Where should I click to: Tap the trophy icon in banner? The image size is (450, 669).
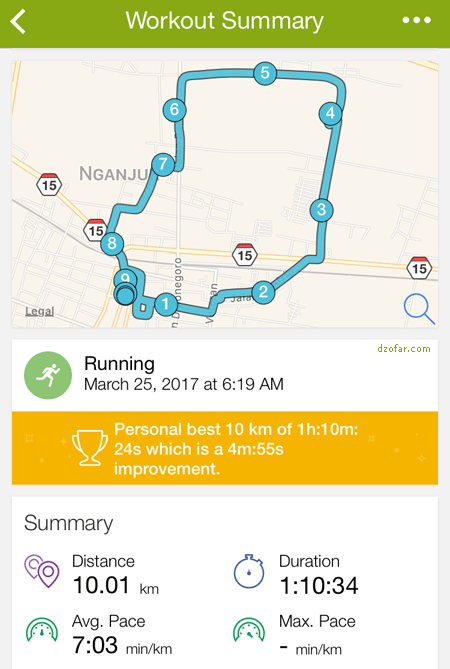[x=90, y=448]
